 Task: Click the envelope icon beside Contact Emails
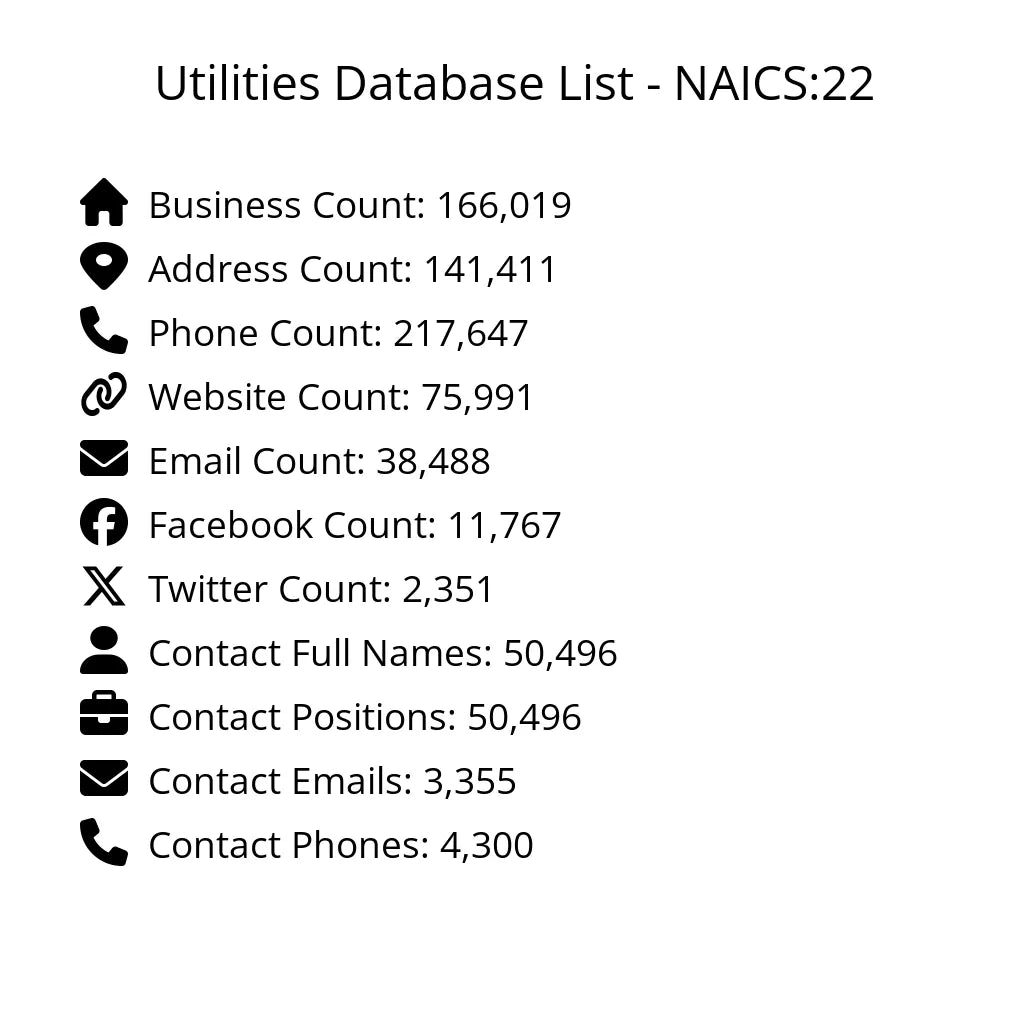pos(104,779)
